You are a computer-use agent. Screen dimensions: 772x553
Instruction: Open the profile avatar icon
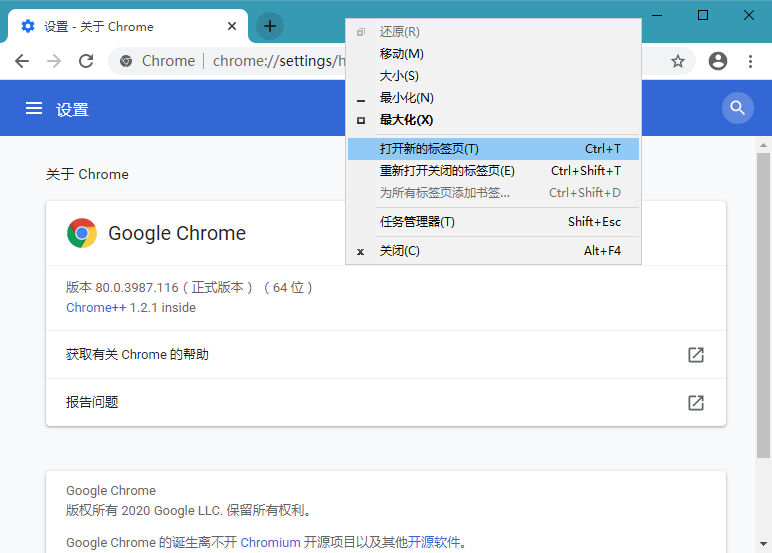pos(717,61)
